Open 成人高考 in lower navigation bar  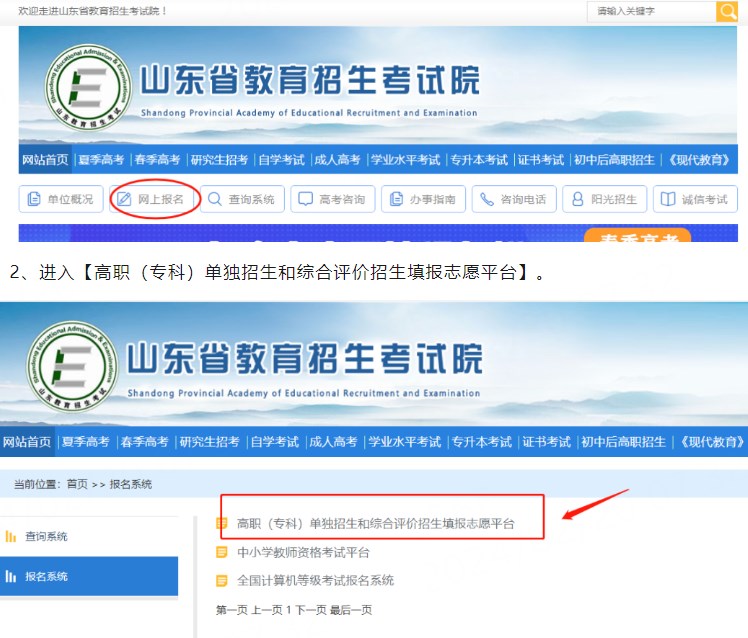[333, 442]
